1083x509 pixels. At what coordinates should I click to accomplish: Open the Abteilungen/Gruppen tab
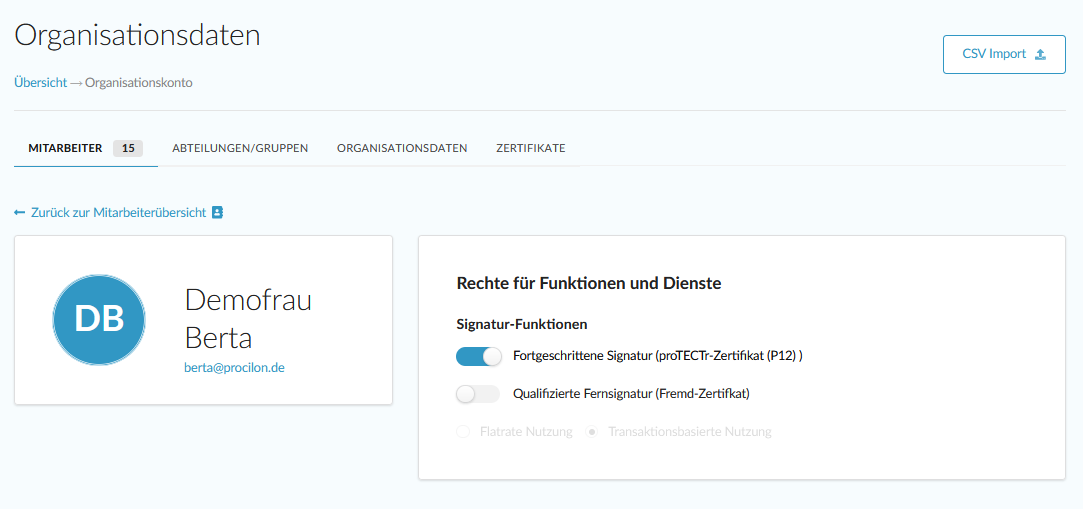(x=240, y=148)
